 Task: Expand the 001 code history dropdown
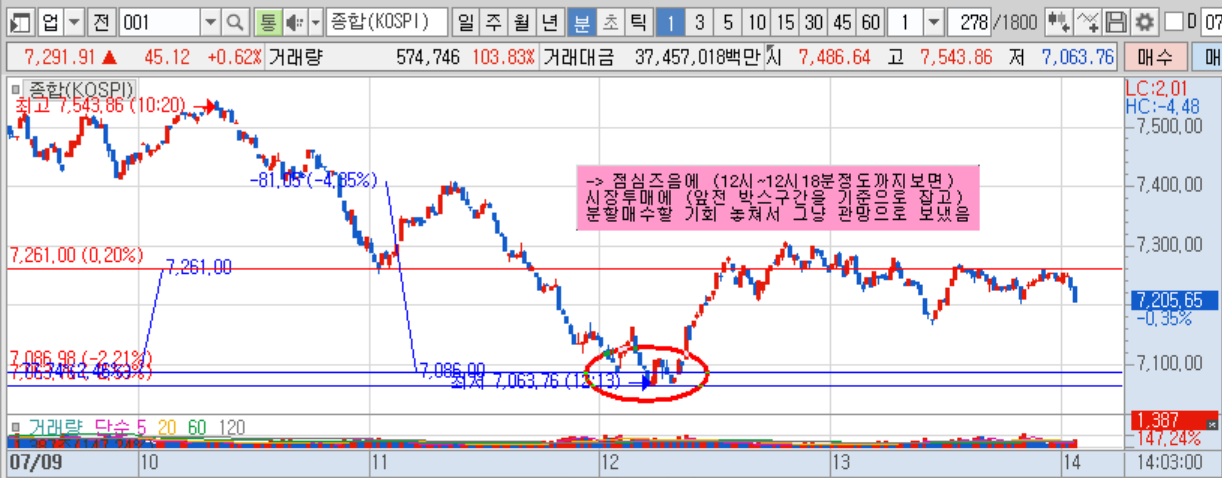pyautogui.click(x=210, y=22)
